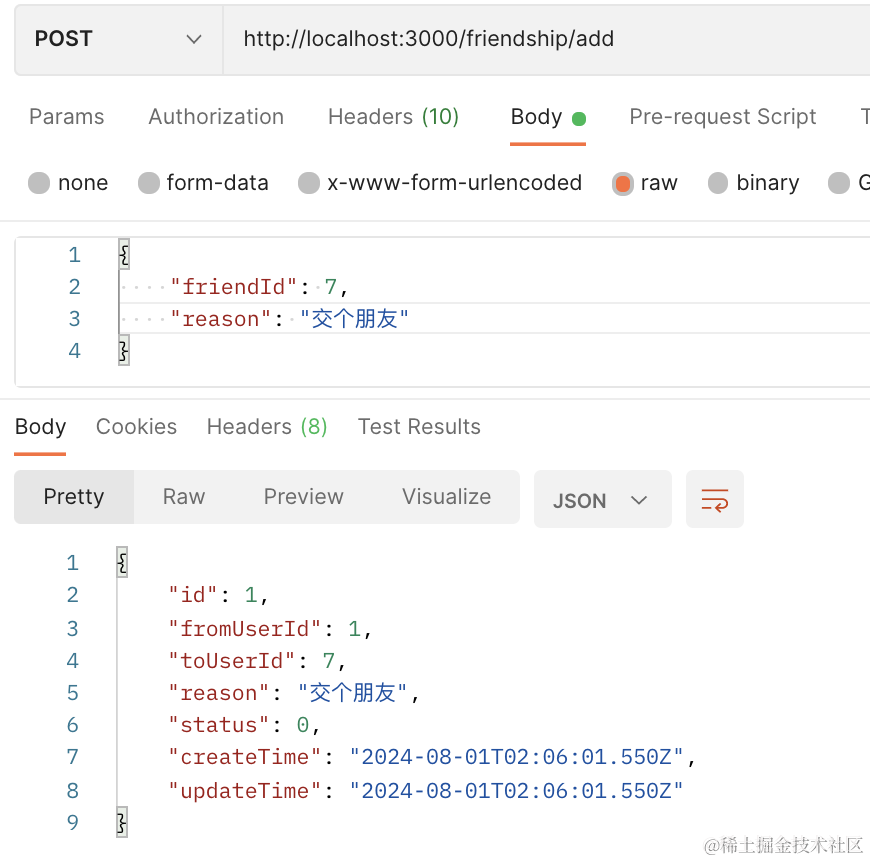Open request Headers (10) tab
This screenshot has width=870, height=862.
pos(393,117)
